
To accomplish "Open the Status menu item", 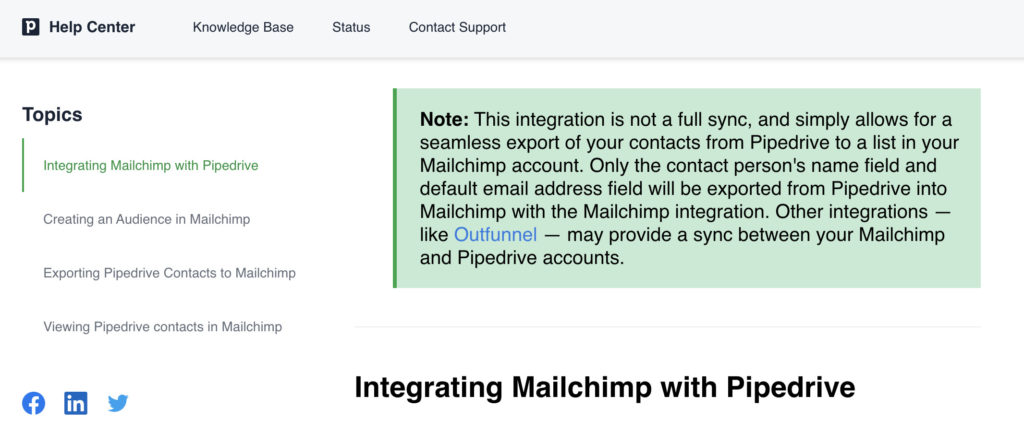I will click(x=351, y=27).
